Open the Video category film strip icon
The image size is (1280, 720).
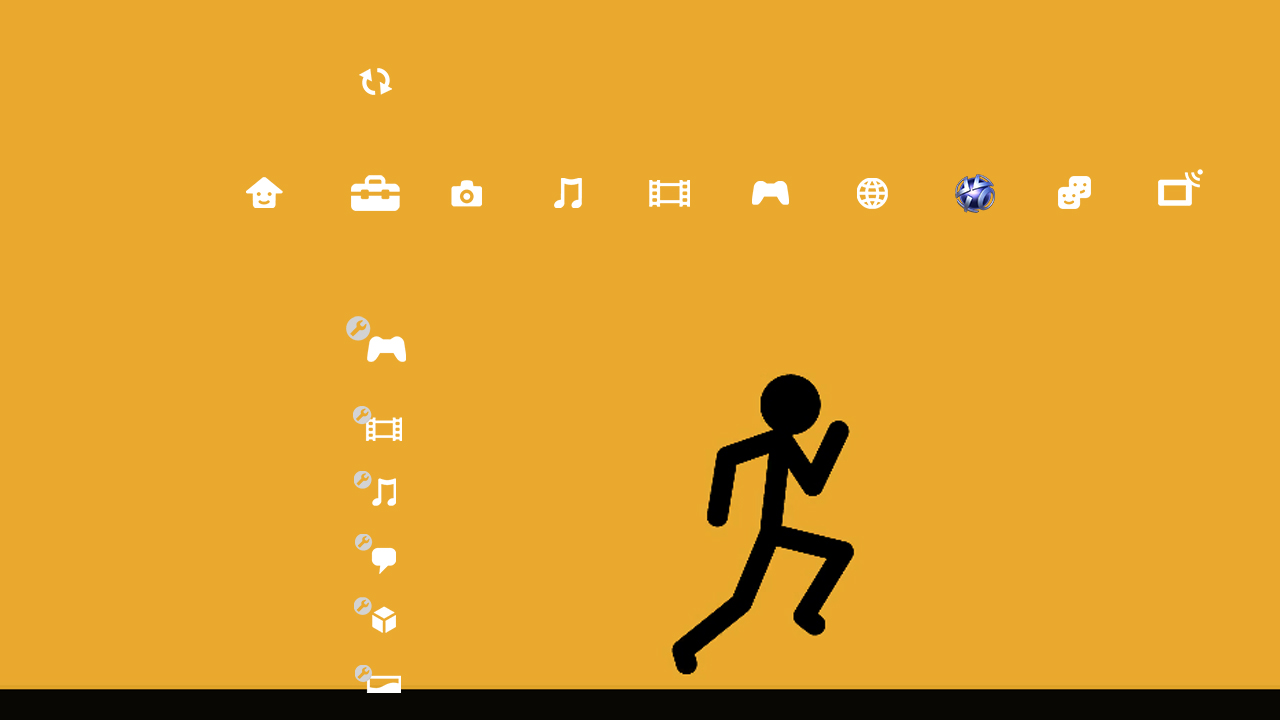[x=670, y=193]
